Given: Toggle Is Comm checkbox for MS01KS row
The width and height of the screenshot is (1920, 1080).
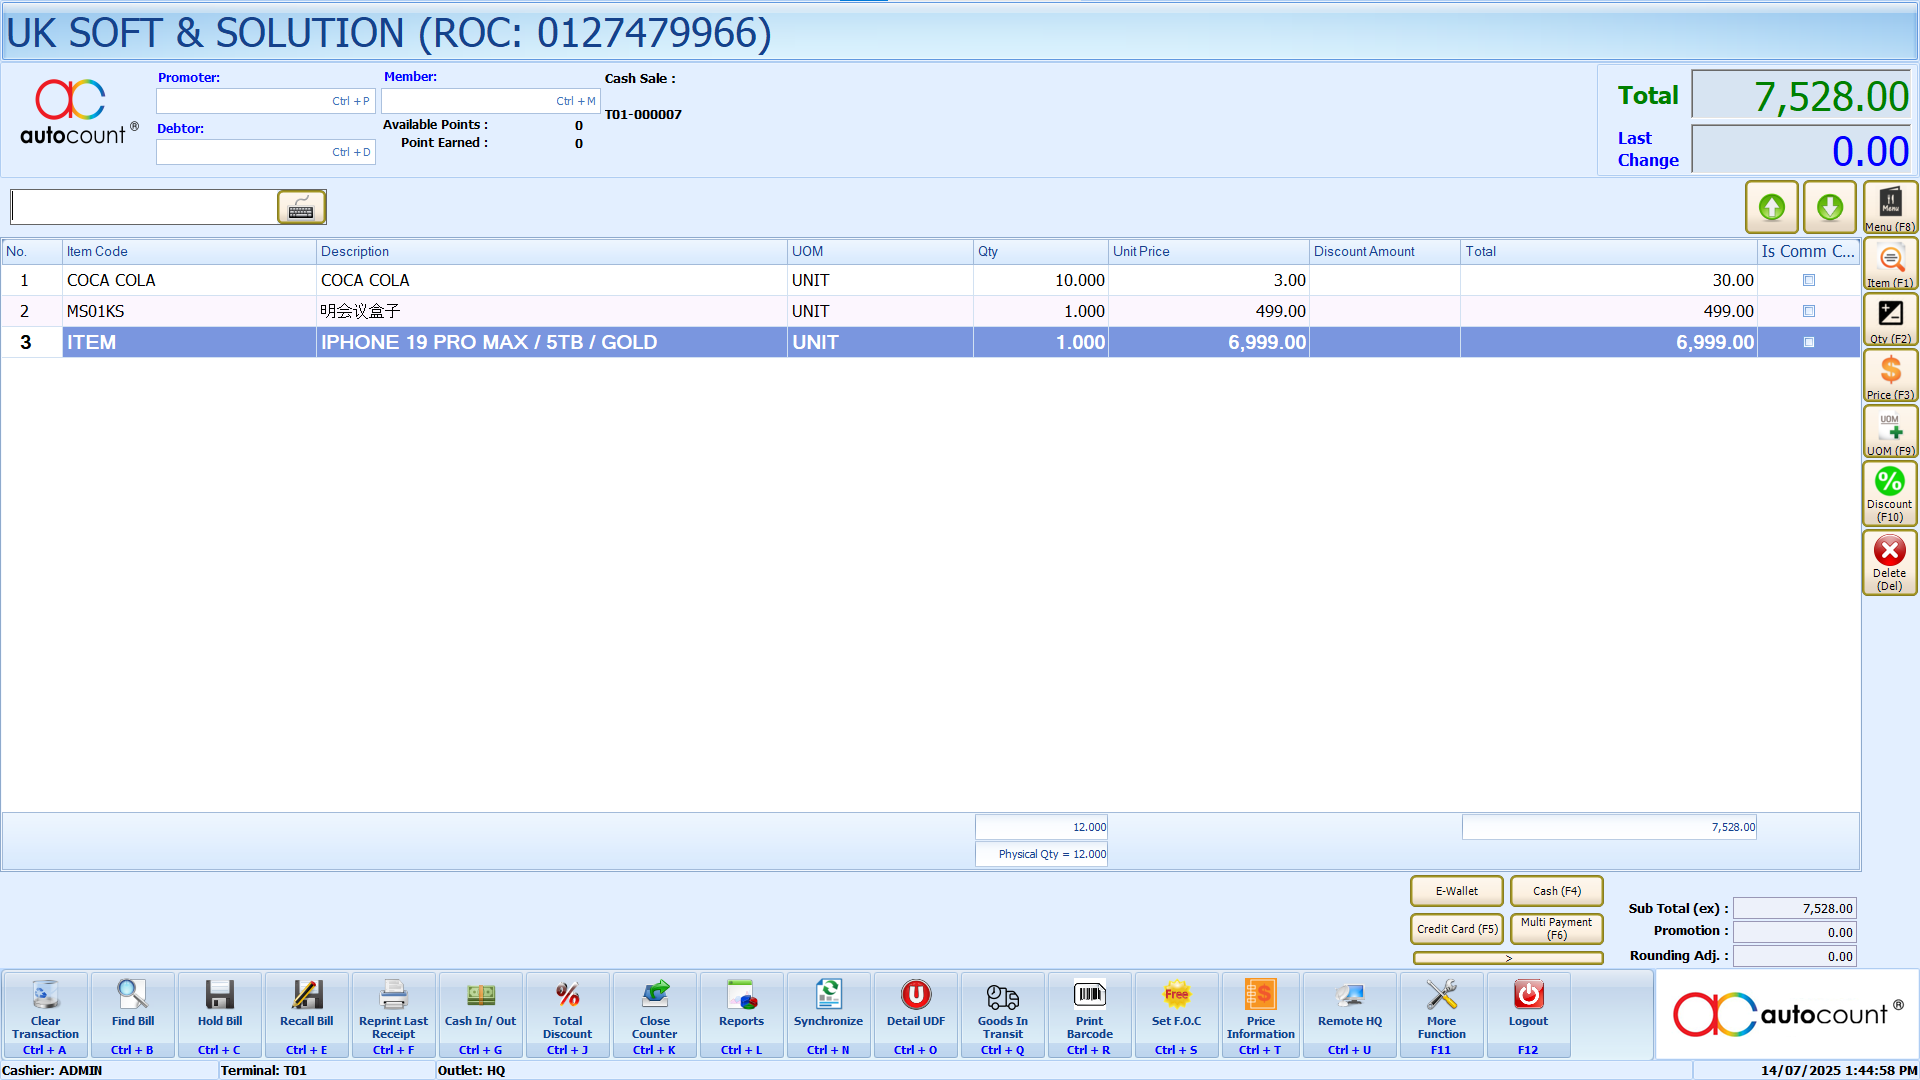Looking at the screenshot, I should click(1808, 311).
